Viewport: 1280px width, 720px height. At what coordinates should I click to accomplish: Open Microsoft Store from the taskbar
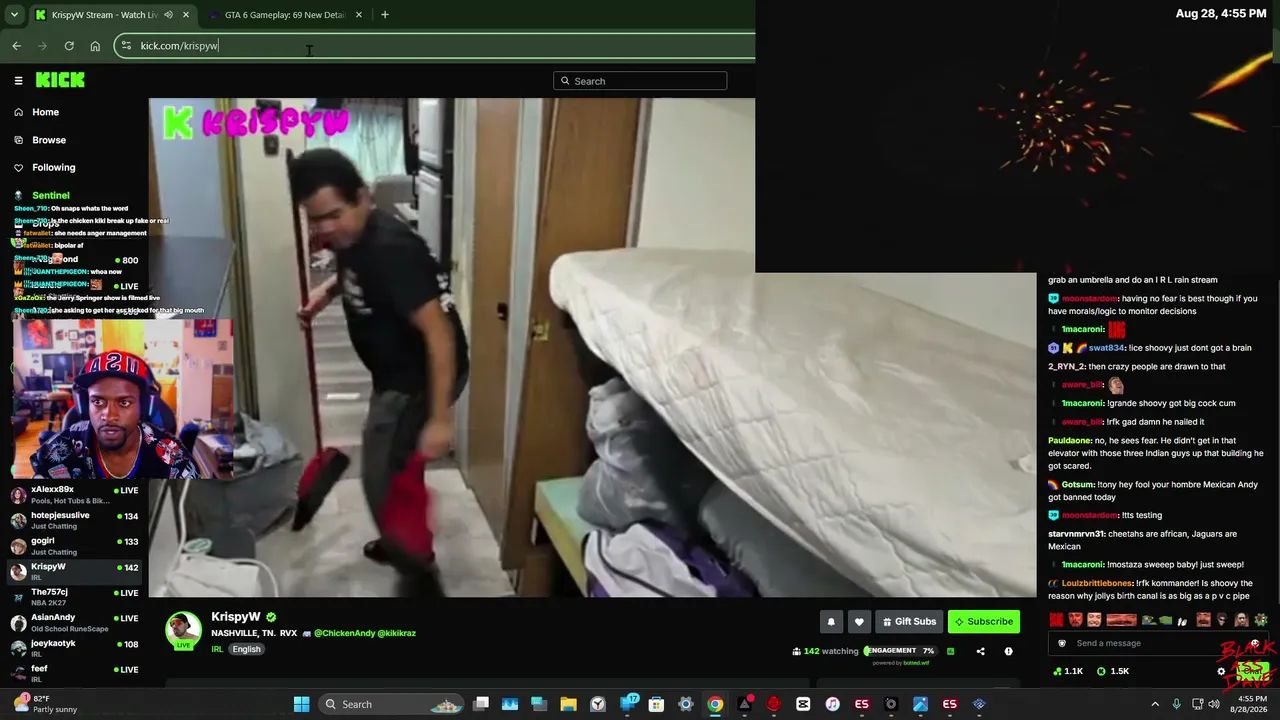pyautogui.click(x=656, y=704)
